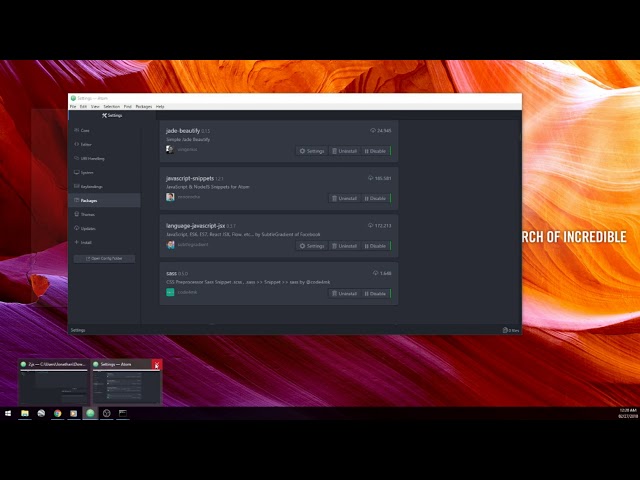
Task: Open the File menu
Action: pyautogui.click(x=73, y=107)
